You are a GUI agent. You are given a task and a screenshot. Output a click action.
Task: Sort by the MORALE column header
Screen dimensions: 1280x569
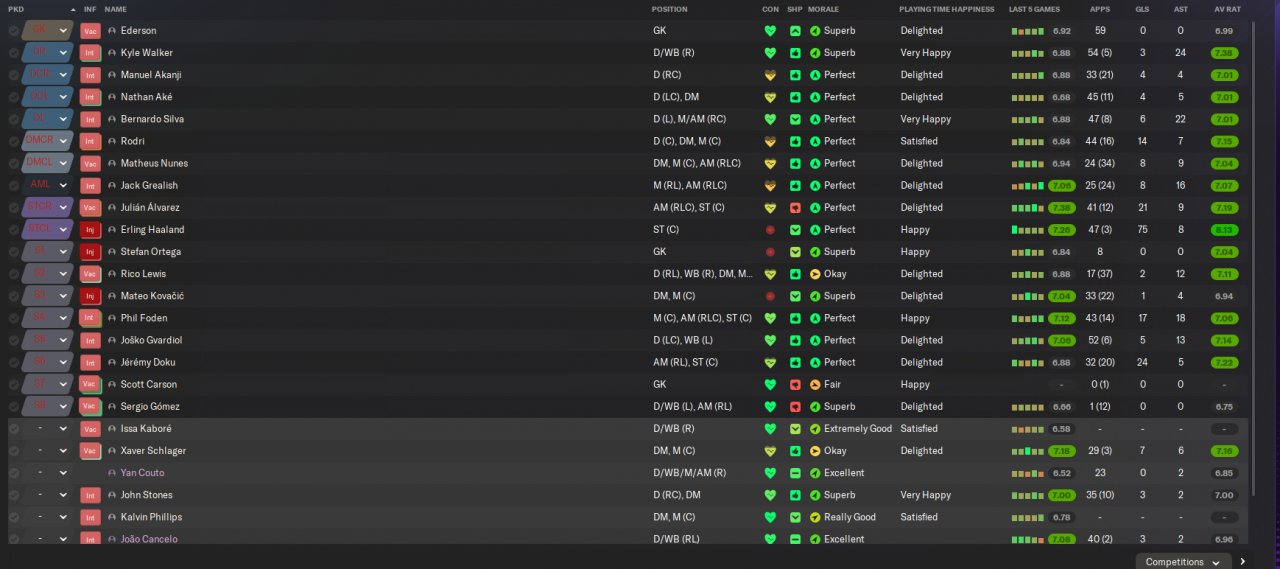[823, 9]
